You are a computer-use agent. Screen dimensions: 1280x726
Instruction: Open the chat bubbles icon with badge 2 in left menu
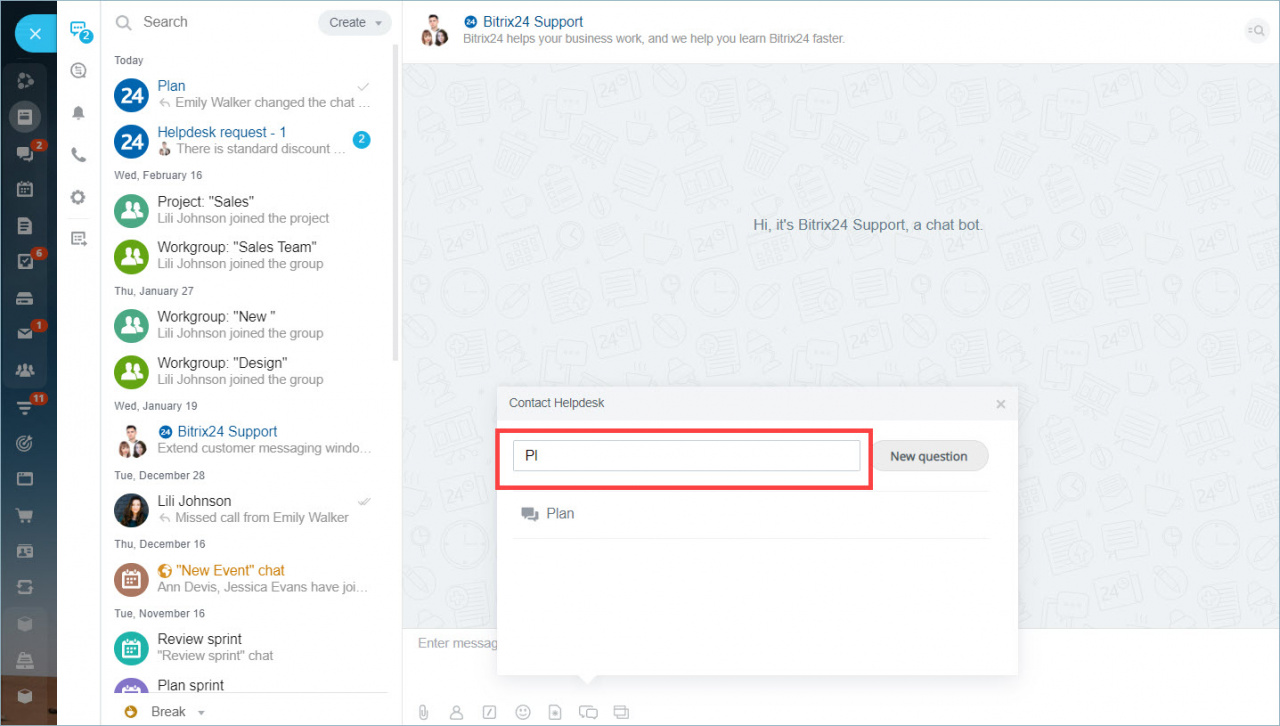point(26,153)
